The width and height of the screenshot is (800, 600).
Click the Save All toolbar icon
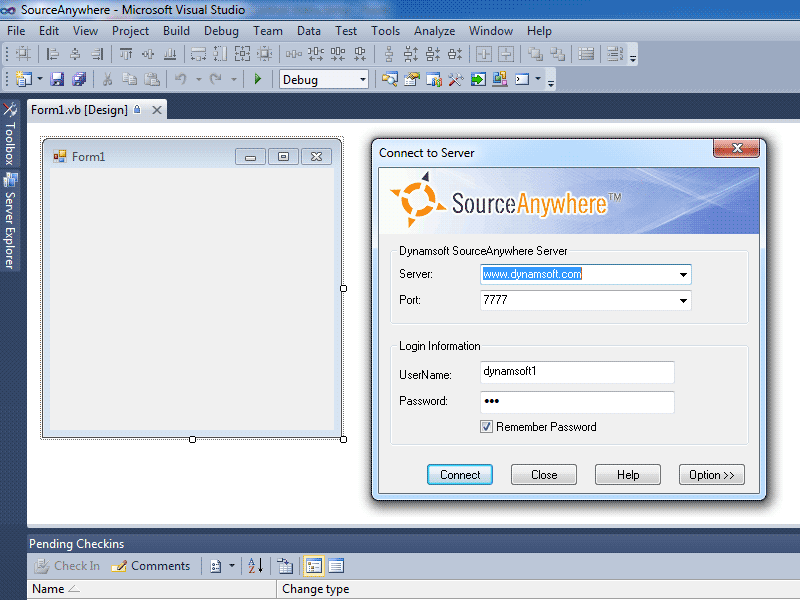click(x=78, y=79)
